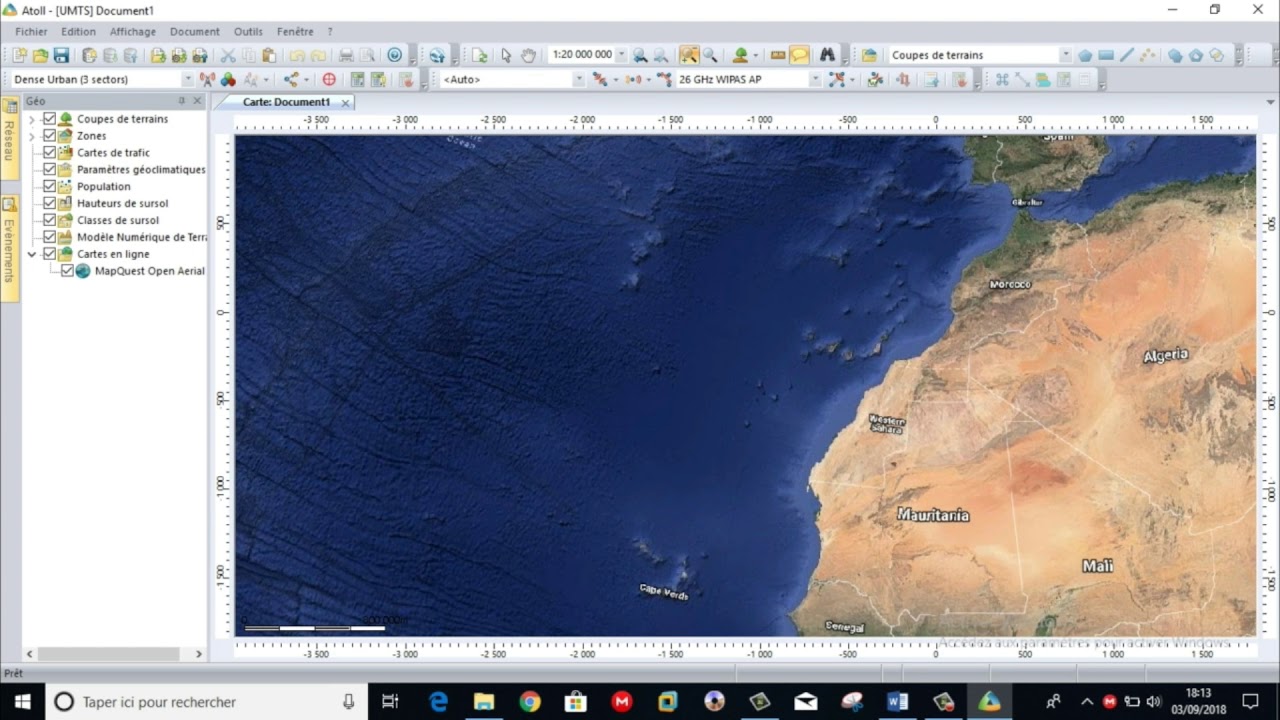Open the notification center icon
Viewport: 1280px width, 720px height.
click(1250, 702)
